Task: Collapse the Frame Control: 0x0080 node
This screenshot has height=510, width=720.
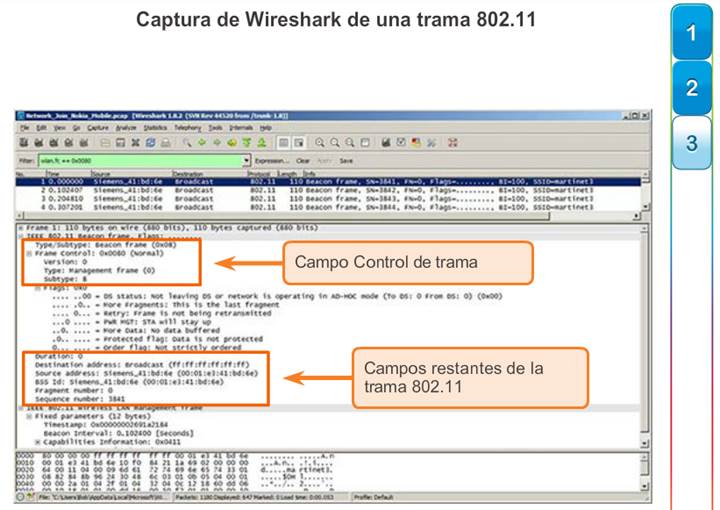Action: pyautogui.click(x=29, y=253)
